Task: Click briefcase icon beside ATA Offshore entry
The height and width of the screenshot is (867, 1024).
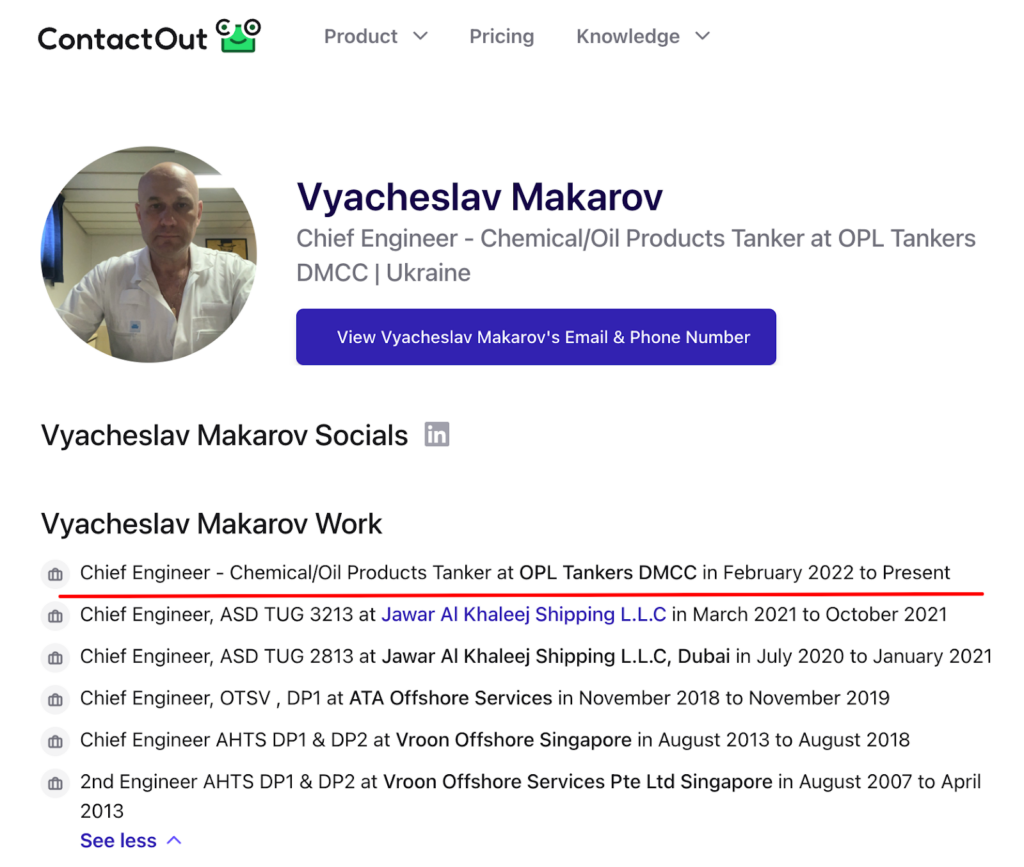Action: pyautogui.click(x=56, y=699)
